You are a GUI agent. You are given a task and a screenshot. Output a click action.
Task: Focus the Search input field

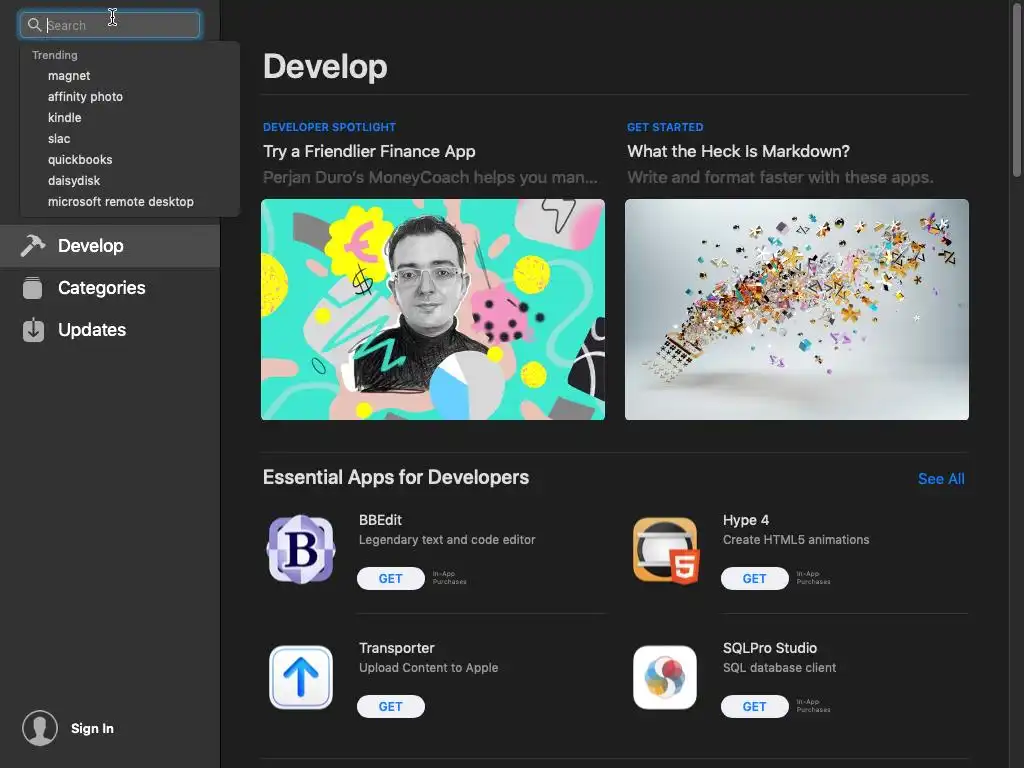point(110,25)
